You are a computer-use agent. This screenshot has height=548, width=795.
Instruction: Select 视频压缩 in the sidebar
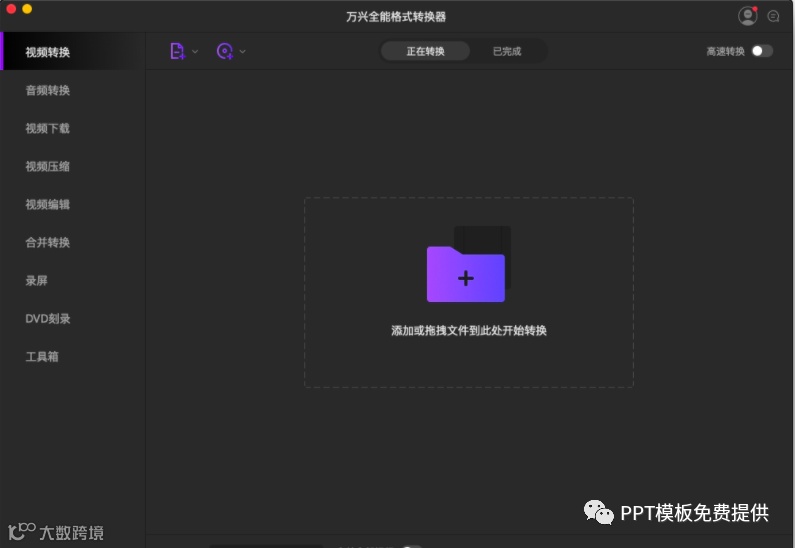(x=48, y=166)
